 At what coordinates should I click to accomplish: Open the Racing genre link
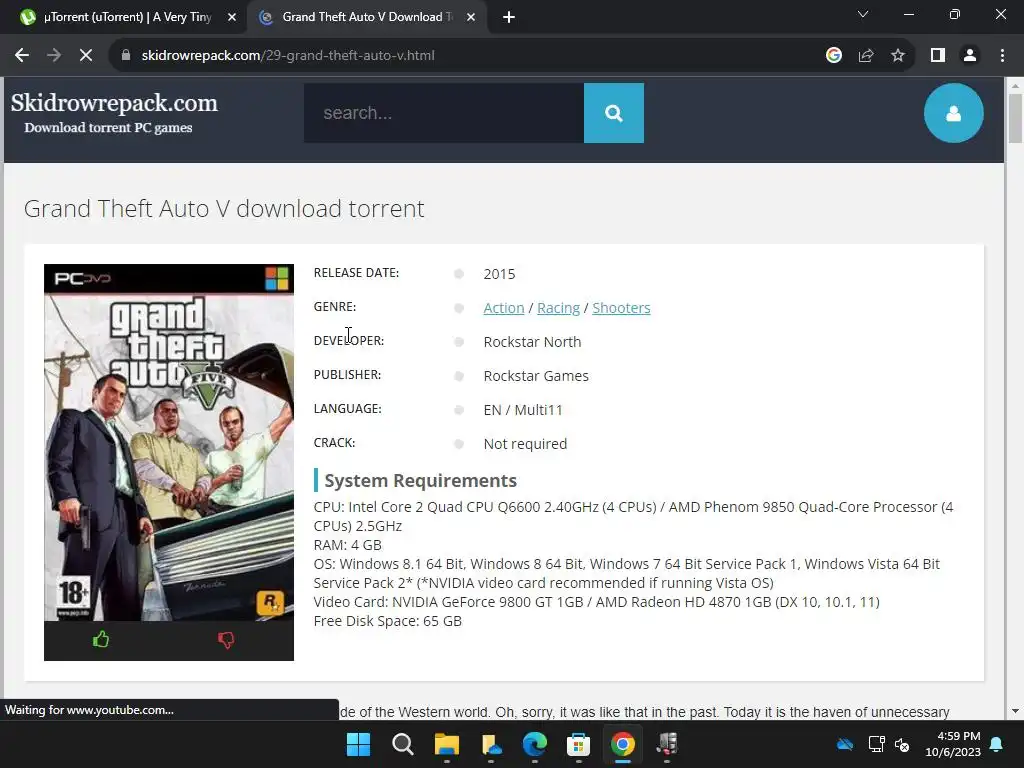coord(558,308)
